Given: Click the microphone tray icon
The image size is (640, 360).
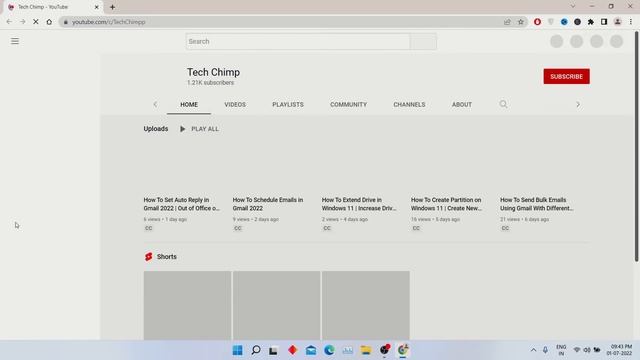Looking at the screenshot, I should pos(545,350).
